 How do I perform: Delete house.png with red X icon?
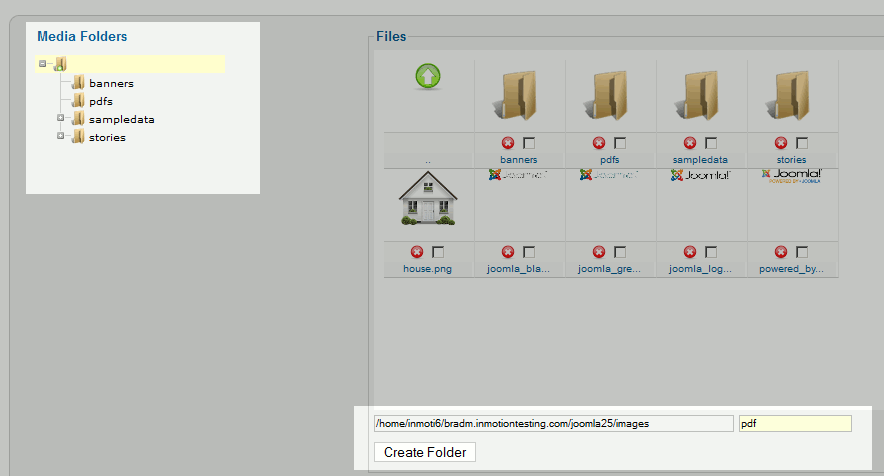(417, 252)
